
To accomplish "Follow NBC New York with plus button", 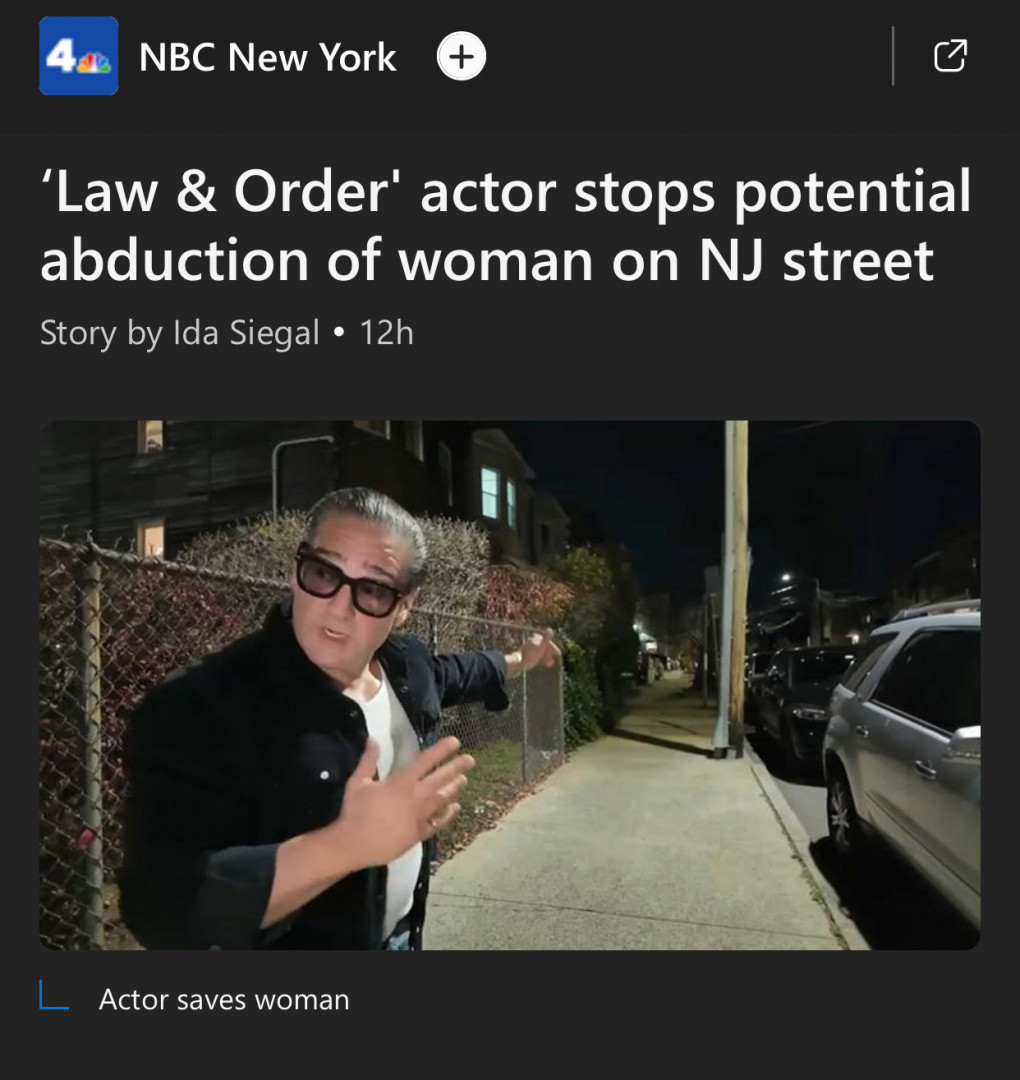I will click(461, 56).
